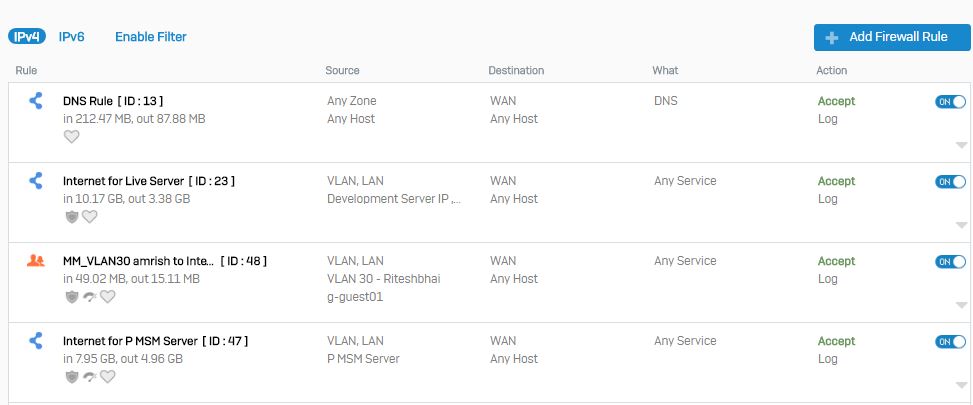The image size is (973, 405).
Task: Click the network rule icon beside Internet for Live Server
Action: tap(36, 180)
